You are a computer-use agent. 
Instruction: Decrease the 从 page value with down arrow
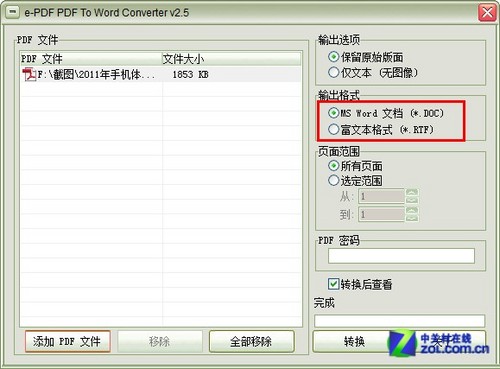coord(412,200)
